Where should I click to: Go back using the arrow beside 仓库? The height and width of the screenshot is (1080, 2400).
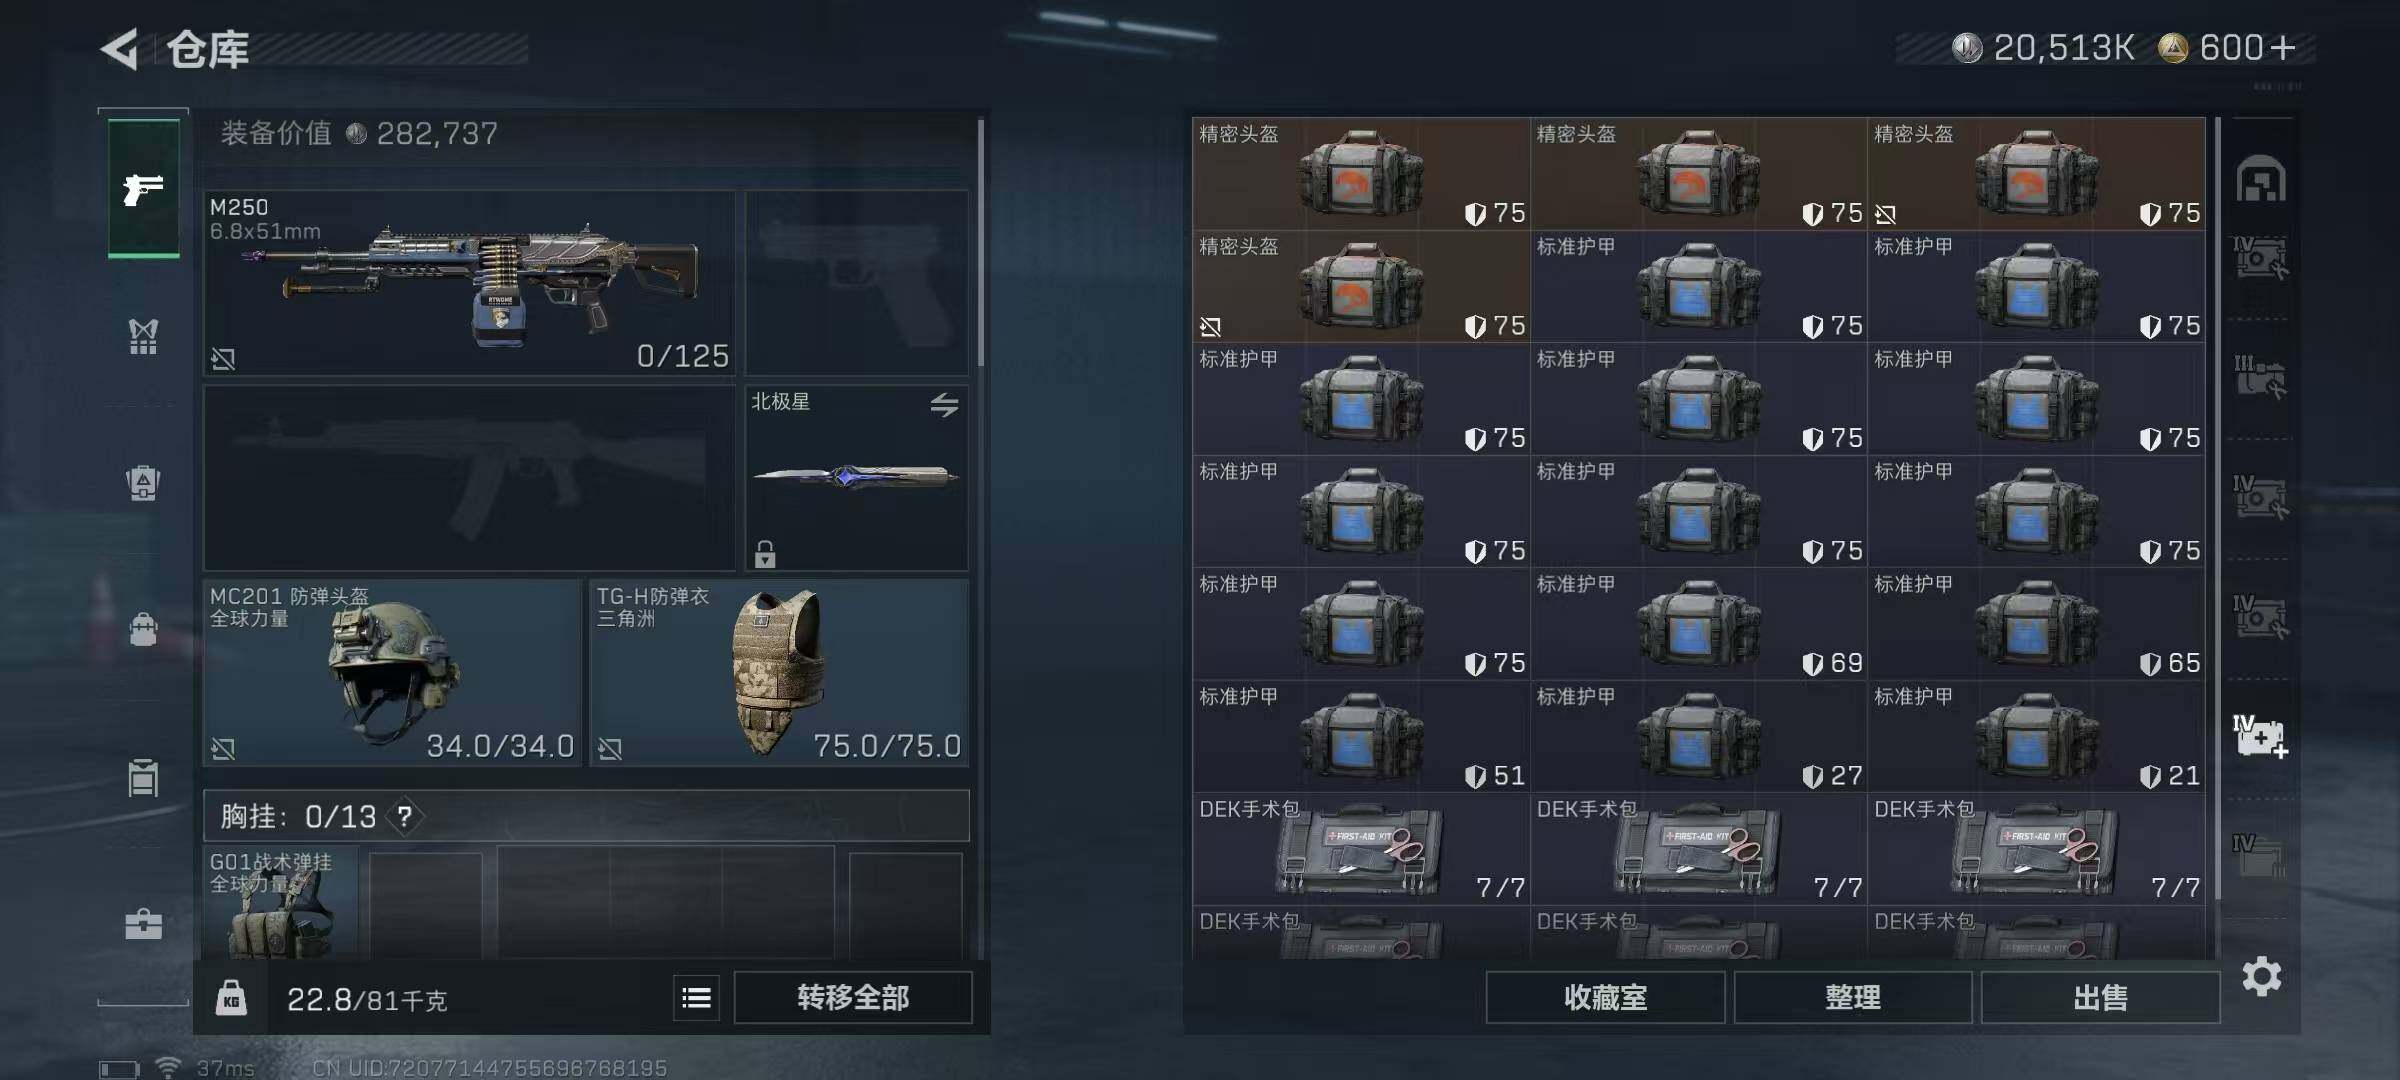[119, 49]
